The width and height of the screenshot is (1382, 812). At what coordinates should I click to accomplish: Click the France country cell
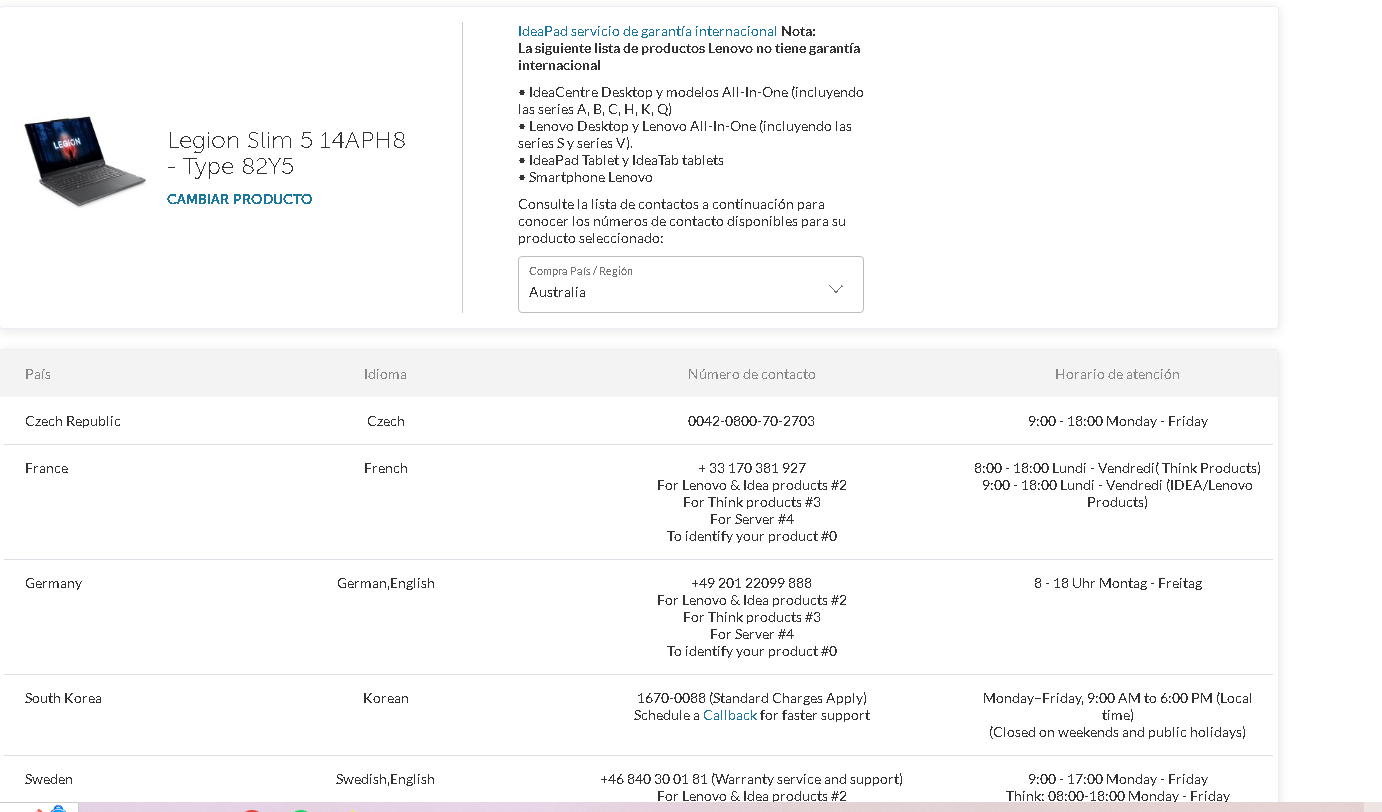click(x=47, y=468)
